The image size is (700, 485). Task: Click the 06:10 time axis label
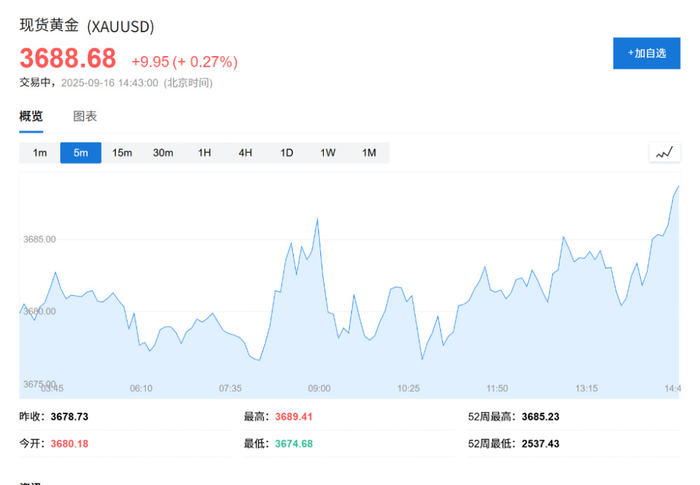(x=140, y=388)
